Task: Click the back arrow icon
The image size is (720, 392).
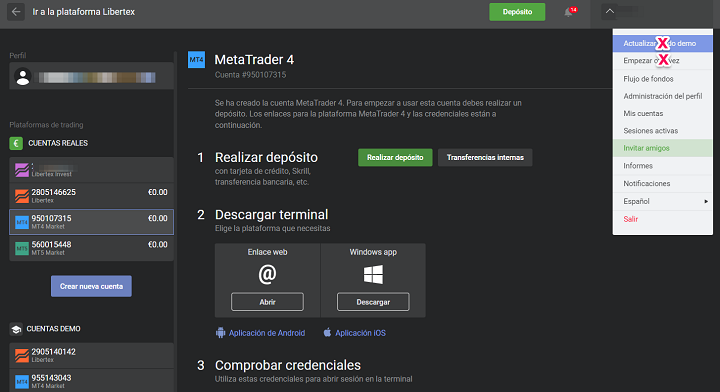Action: point(16,12)
